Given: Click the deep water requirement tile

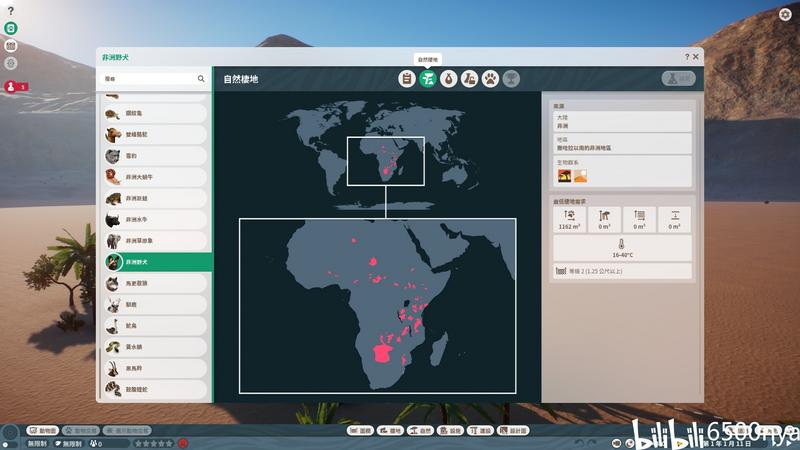Looking at the screenshot, I should pos(674,219).
